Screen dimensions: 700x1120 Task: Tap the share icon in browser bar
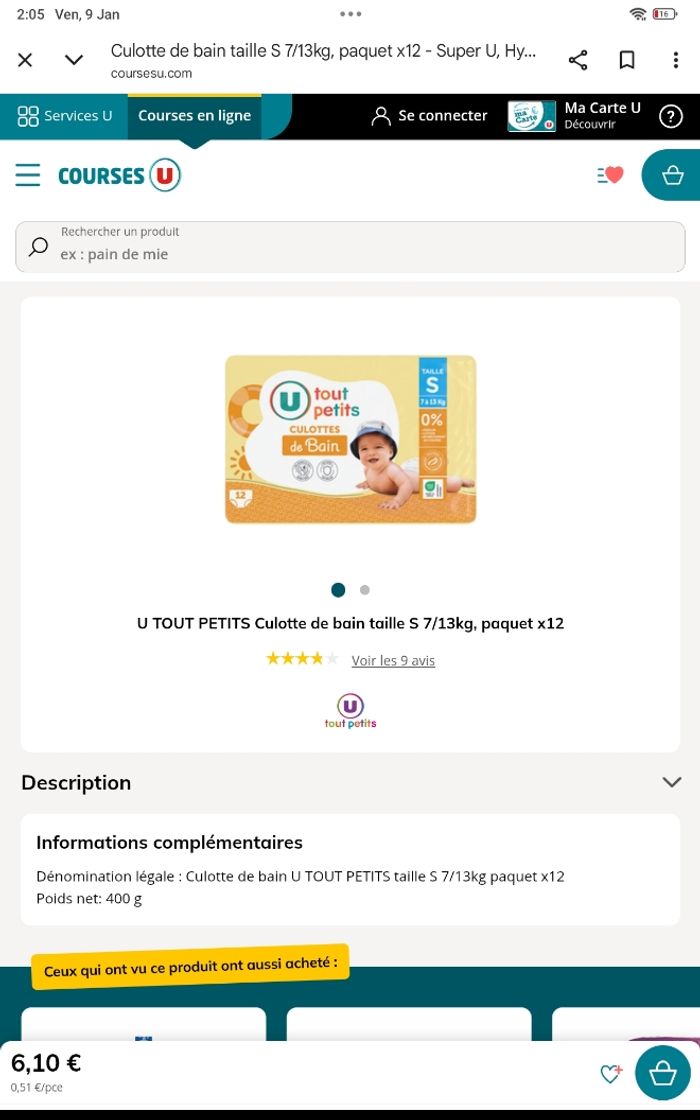[578, 60]
